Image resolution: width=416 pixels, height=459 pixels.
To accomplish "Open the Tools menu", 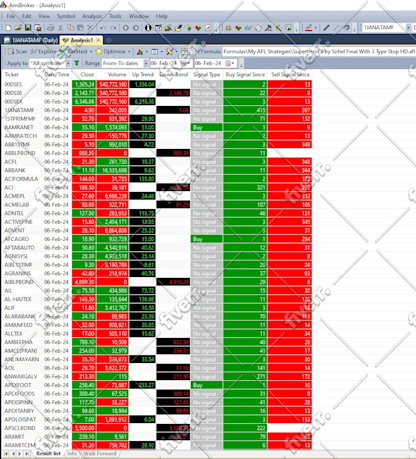I will tap(115, 16).
